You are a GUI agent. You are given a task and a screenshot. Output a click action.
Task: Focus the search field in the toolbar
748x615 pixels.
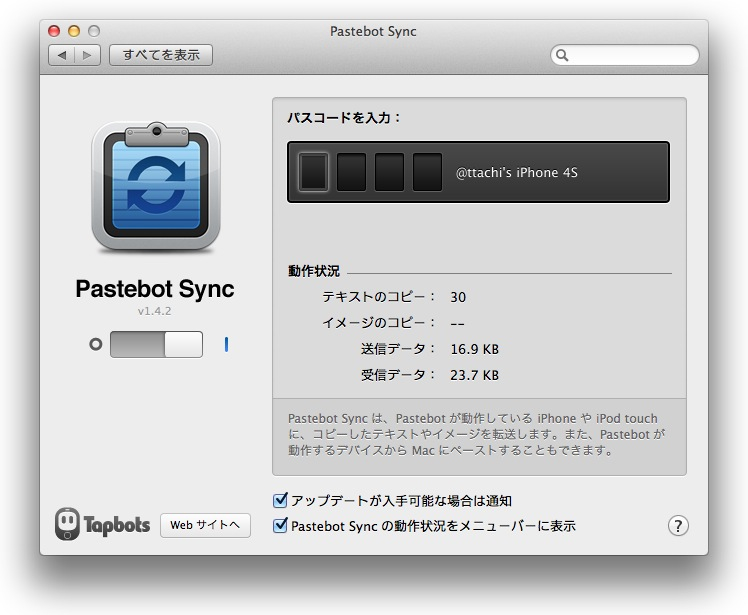click(x=632, y=55)
